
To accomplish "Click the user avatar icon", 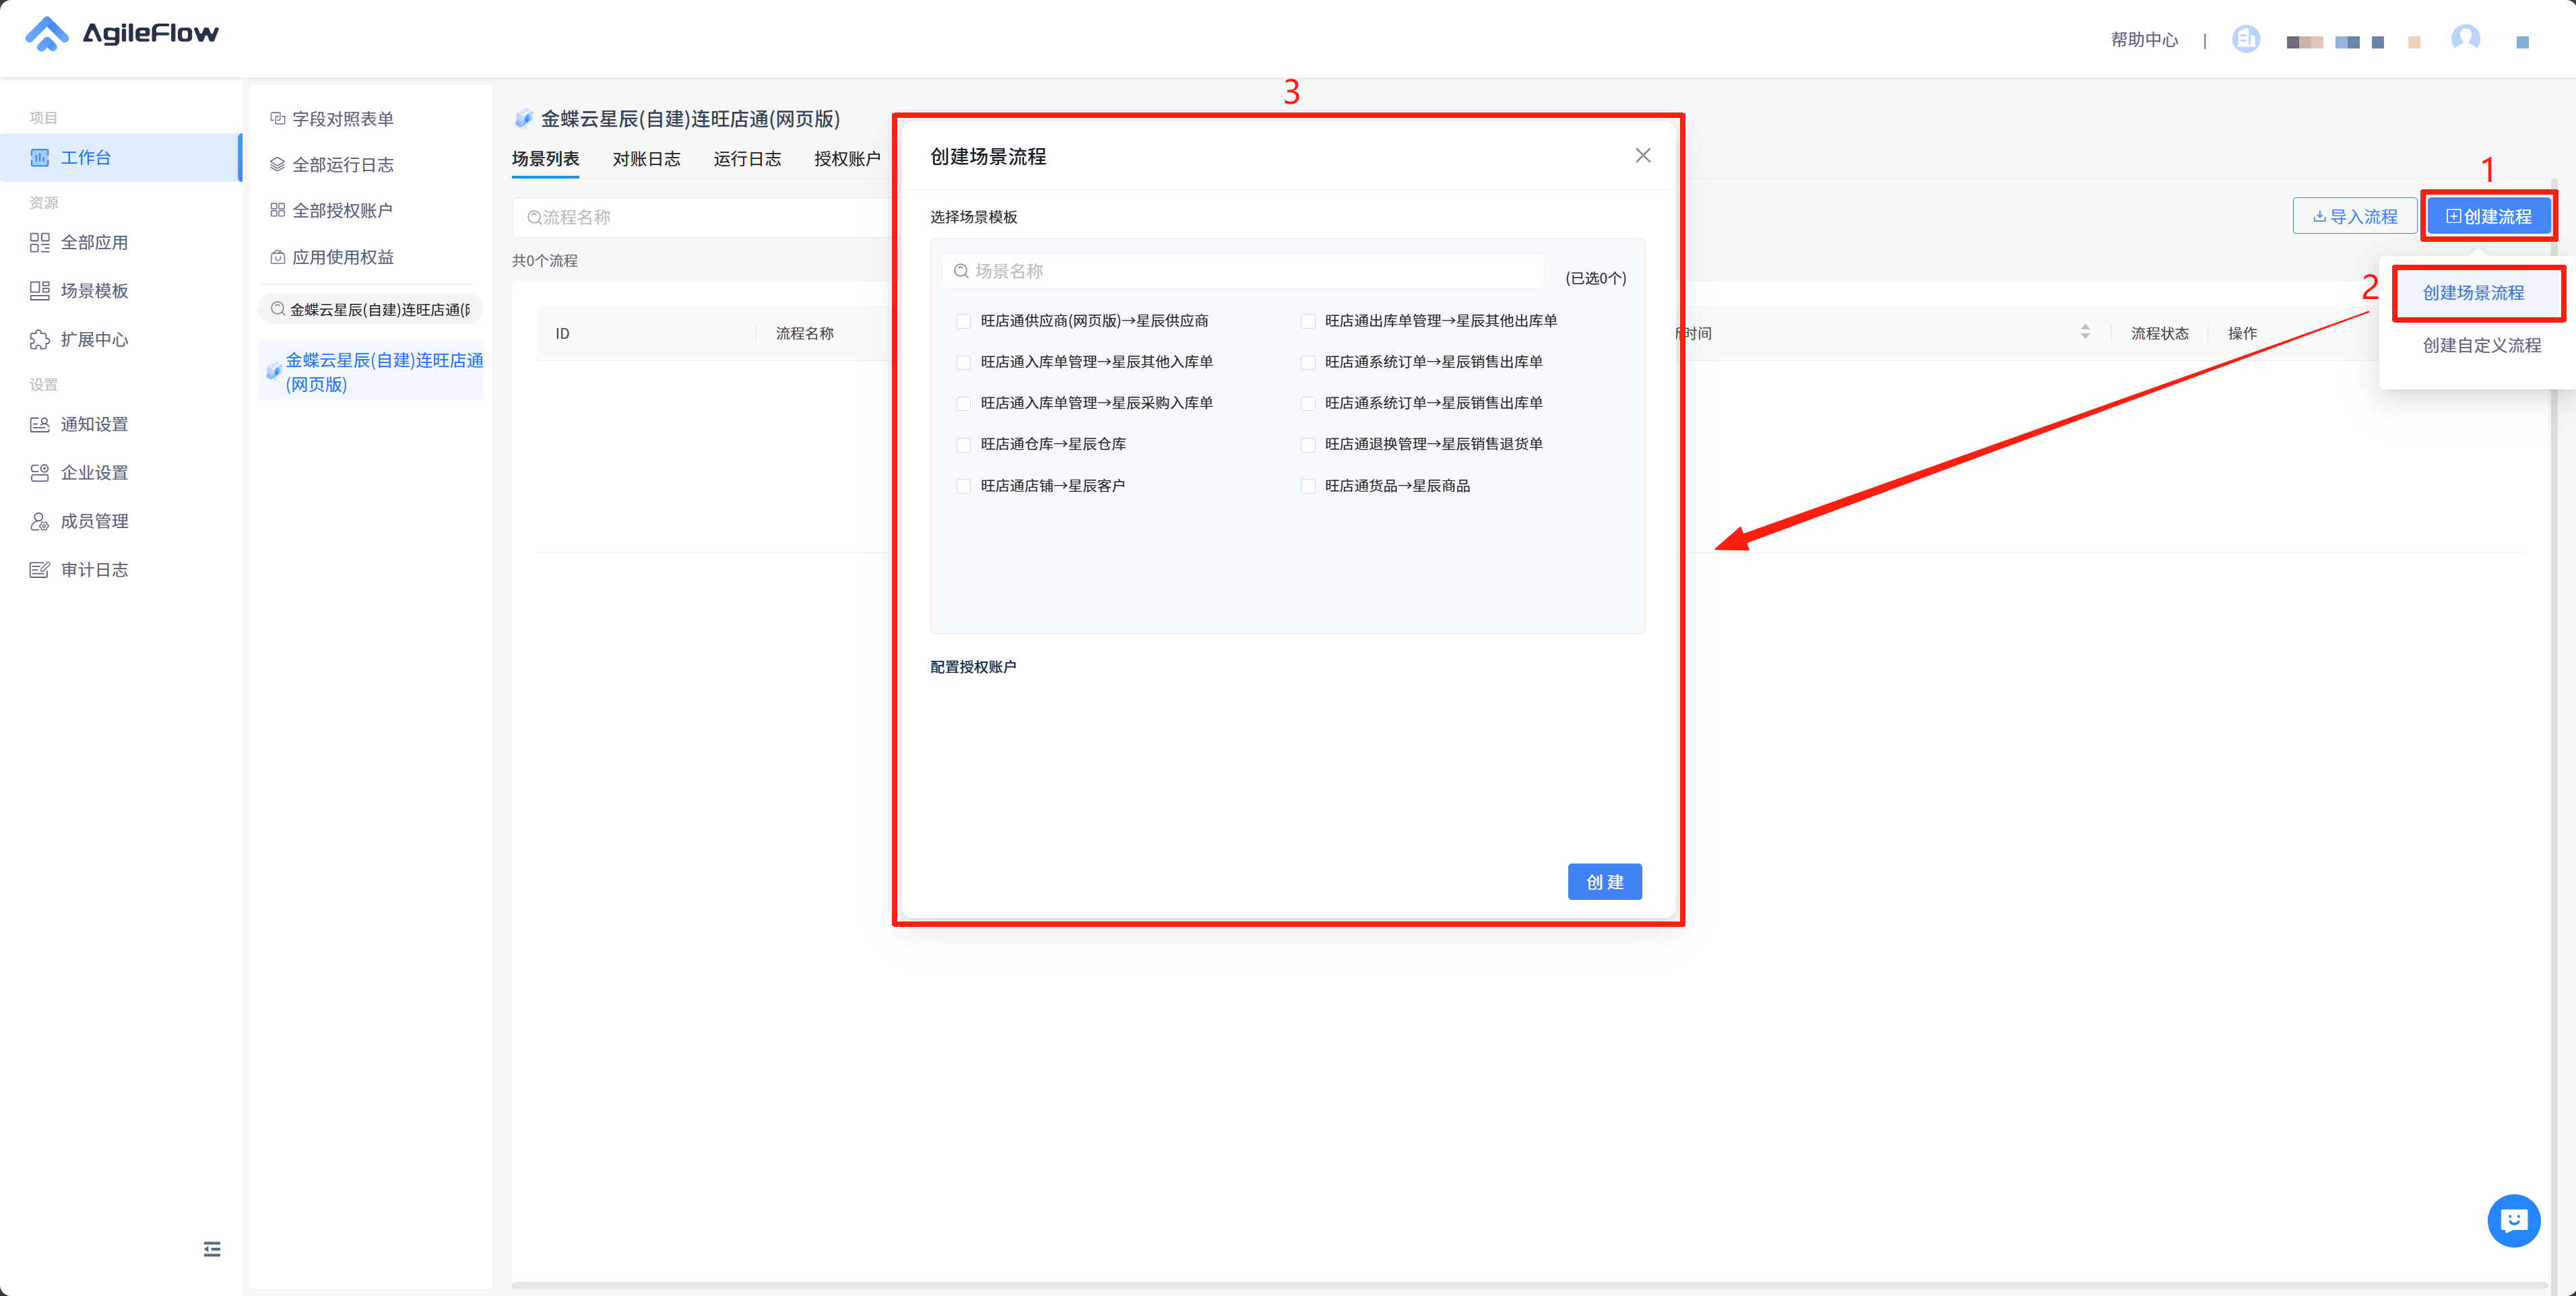I will tap(2465, 39).
